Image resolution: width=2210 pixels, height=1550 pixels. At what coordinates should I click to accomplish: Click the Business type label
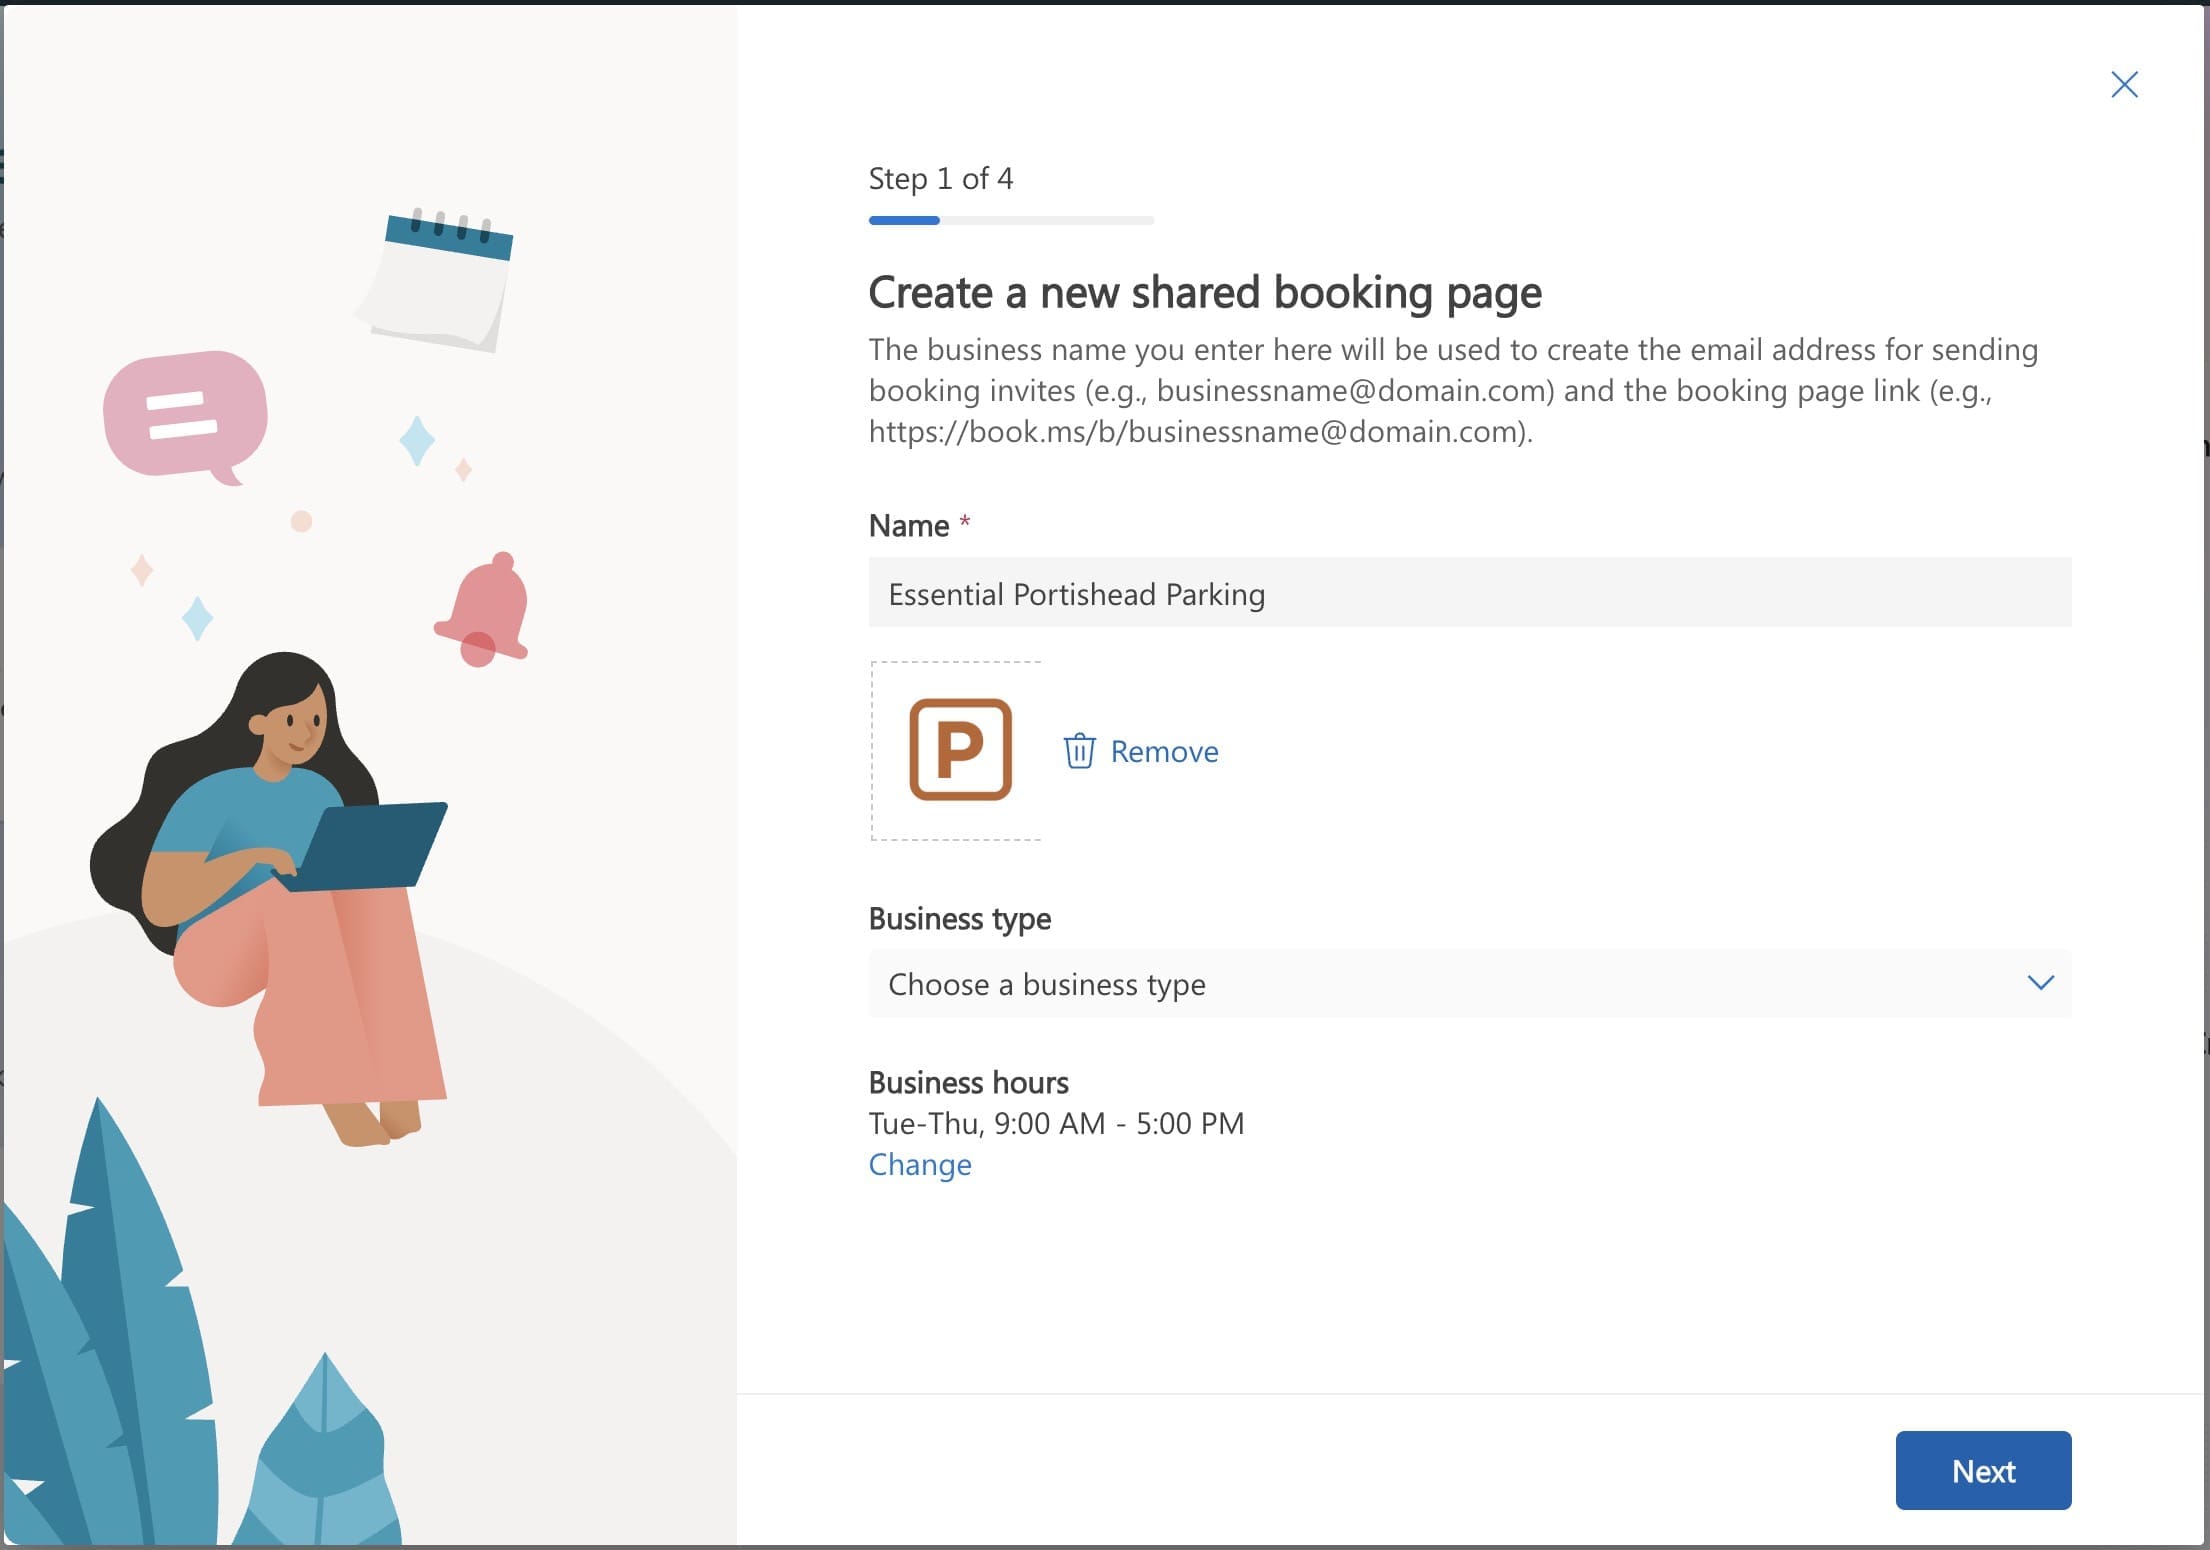959,919
